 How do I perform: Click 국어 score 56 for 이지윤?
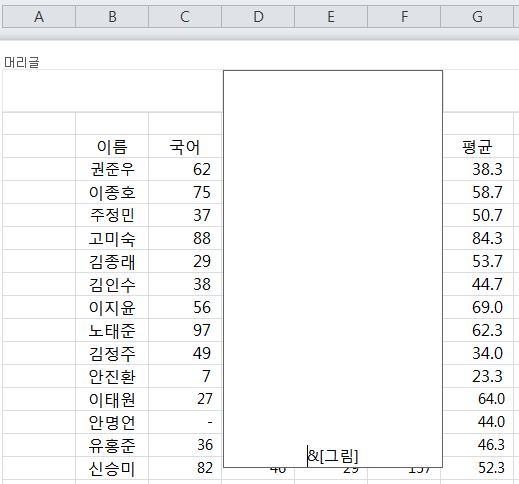click(x=185, y=307)
